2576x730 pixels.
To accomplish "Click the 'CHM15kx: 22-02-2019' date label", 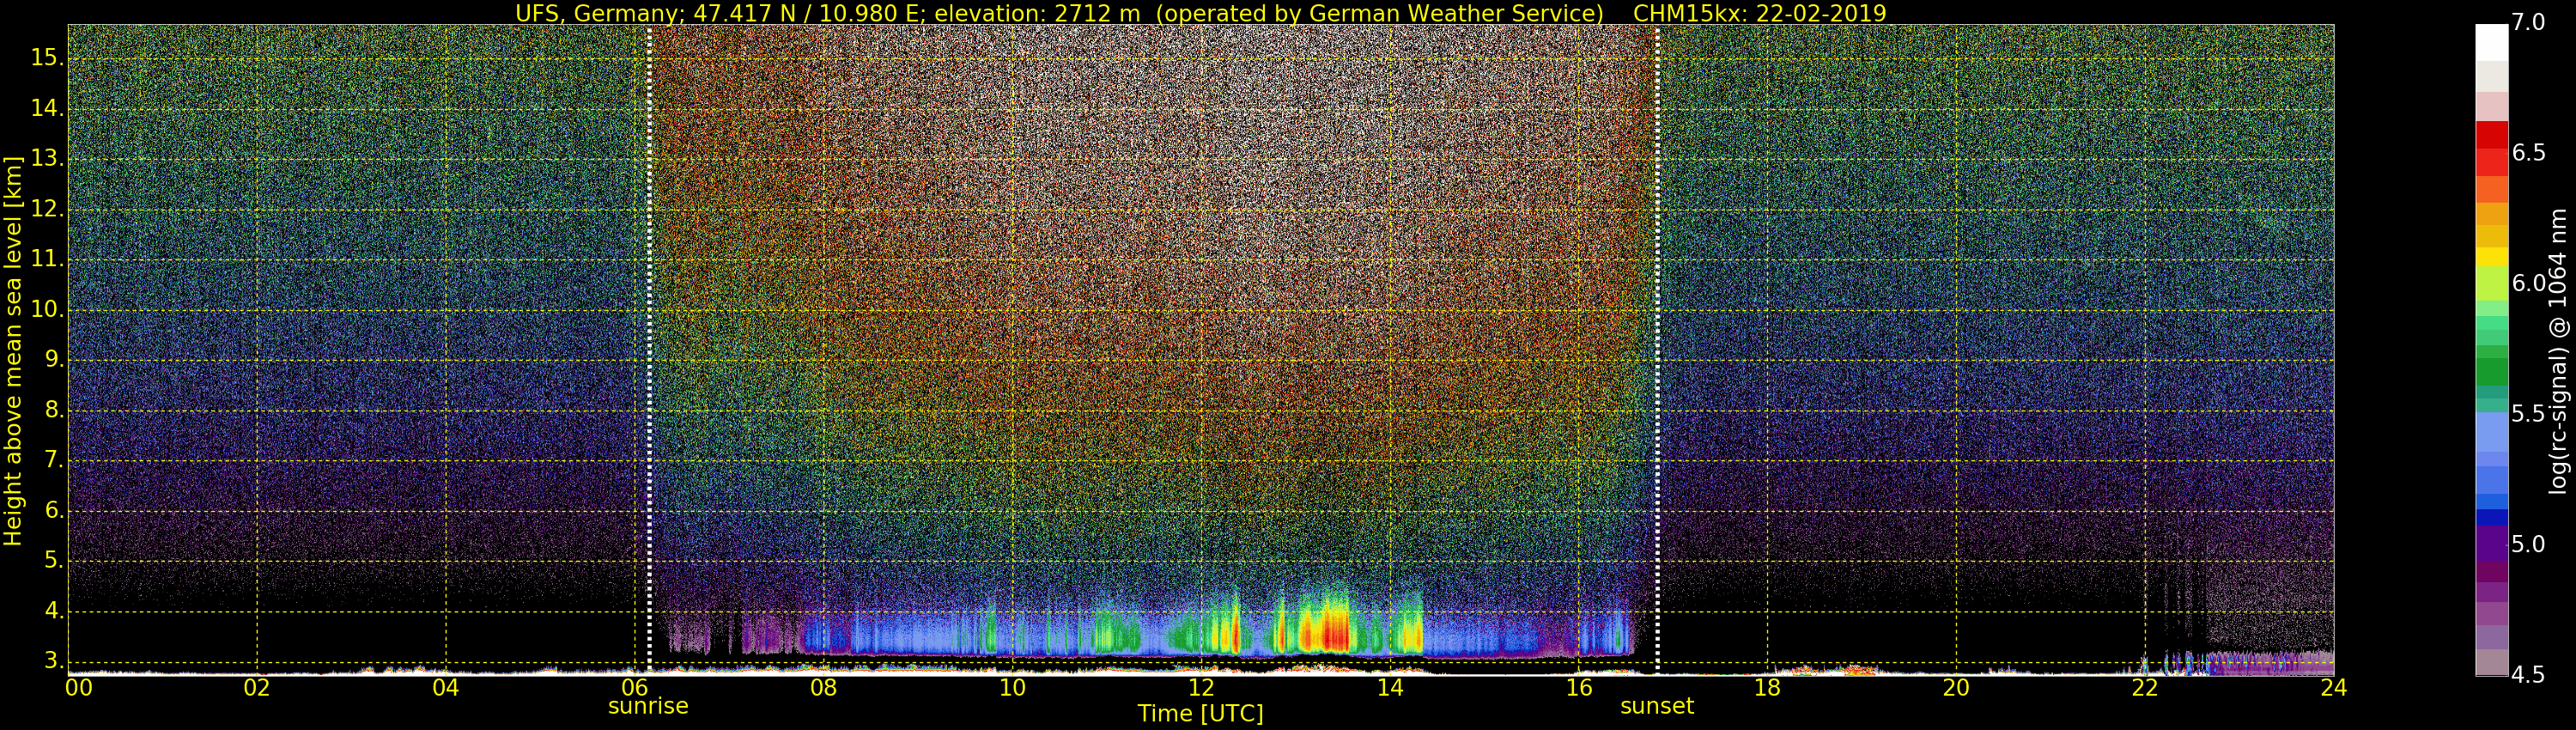I will [1759, 13].
